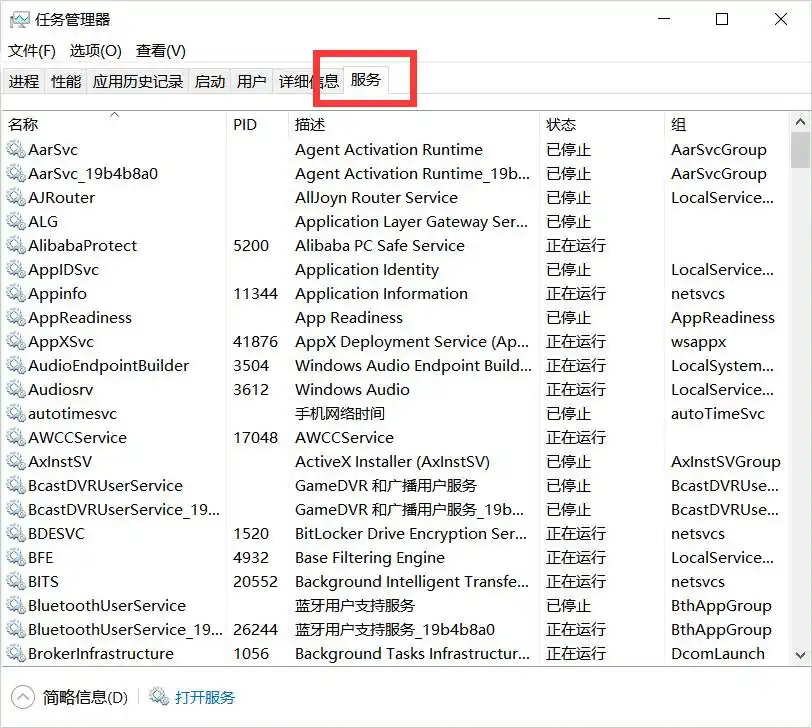Click the gear icon beside AlibabaProtect
The image size is (812, 728).
[16, 245]
